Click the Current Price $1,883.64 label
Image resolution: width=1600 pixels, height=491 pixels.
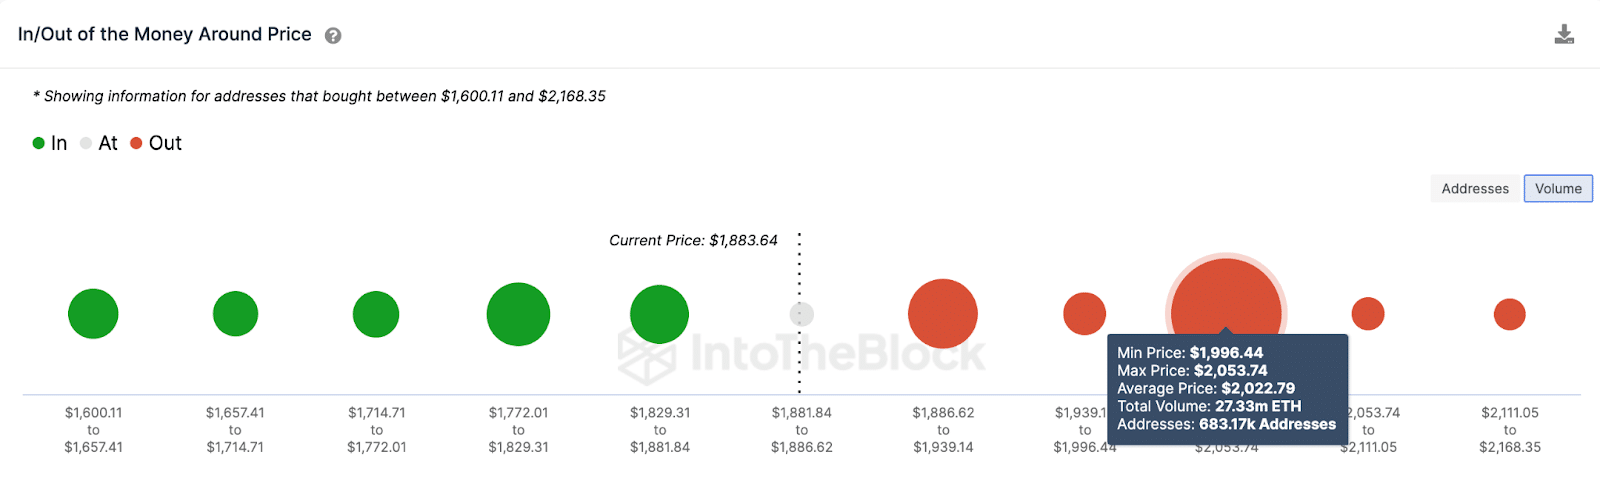pyautogui.click(x=693, y=240)
